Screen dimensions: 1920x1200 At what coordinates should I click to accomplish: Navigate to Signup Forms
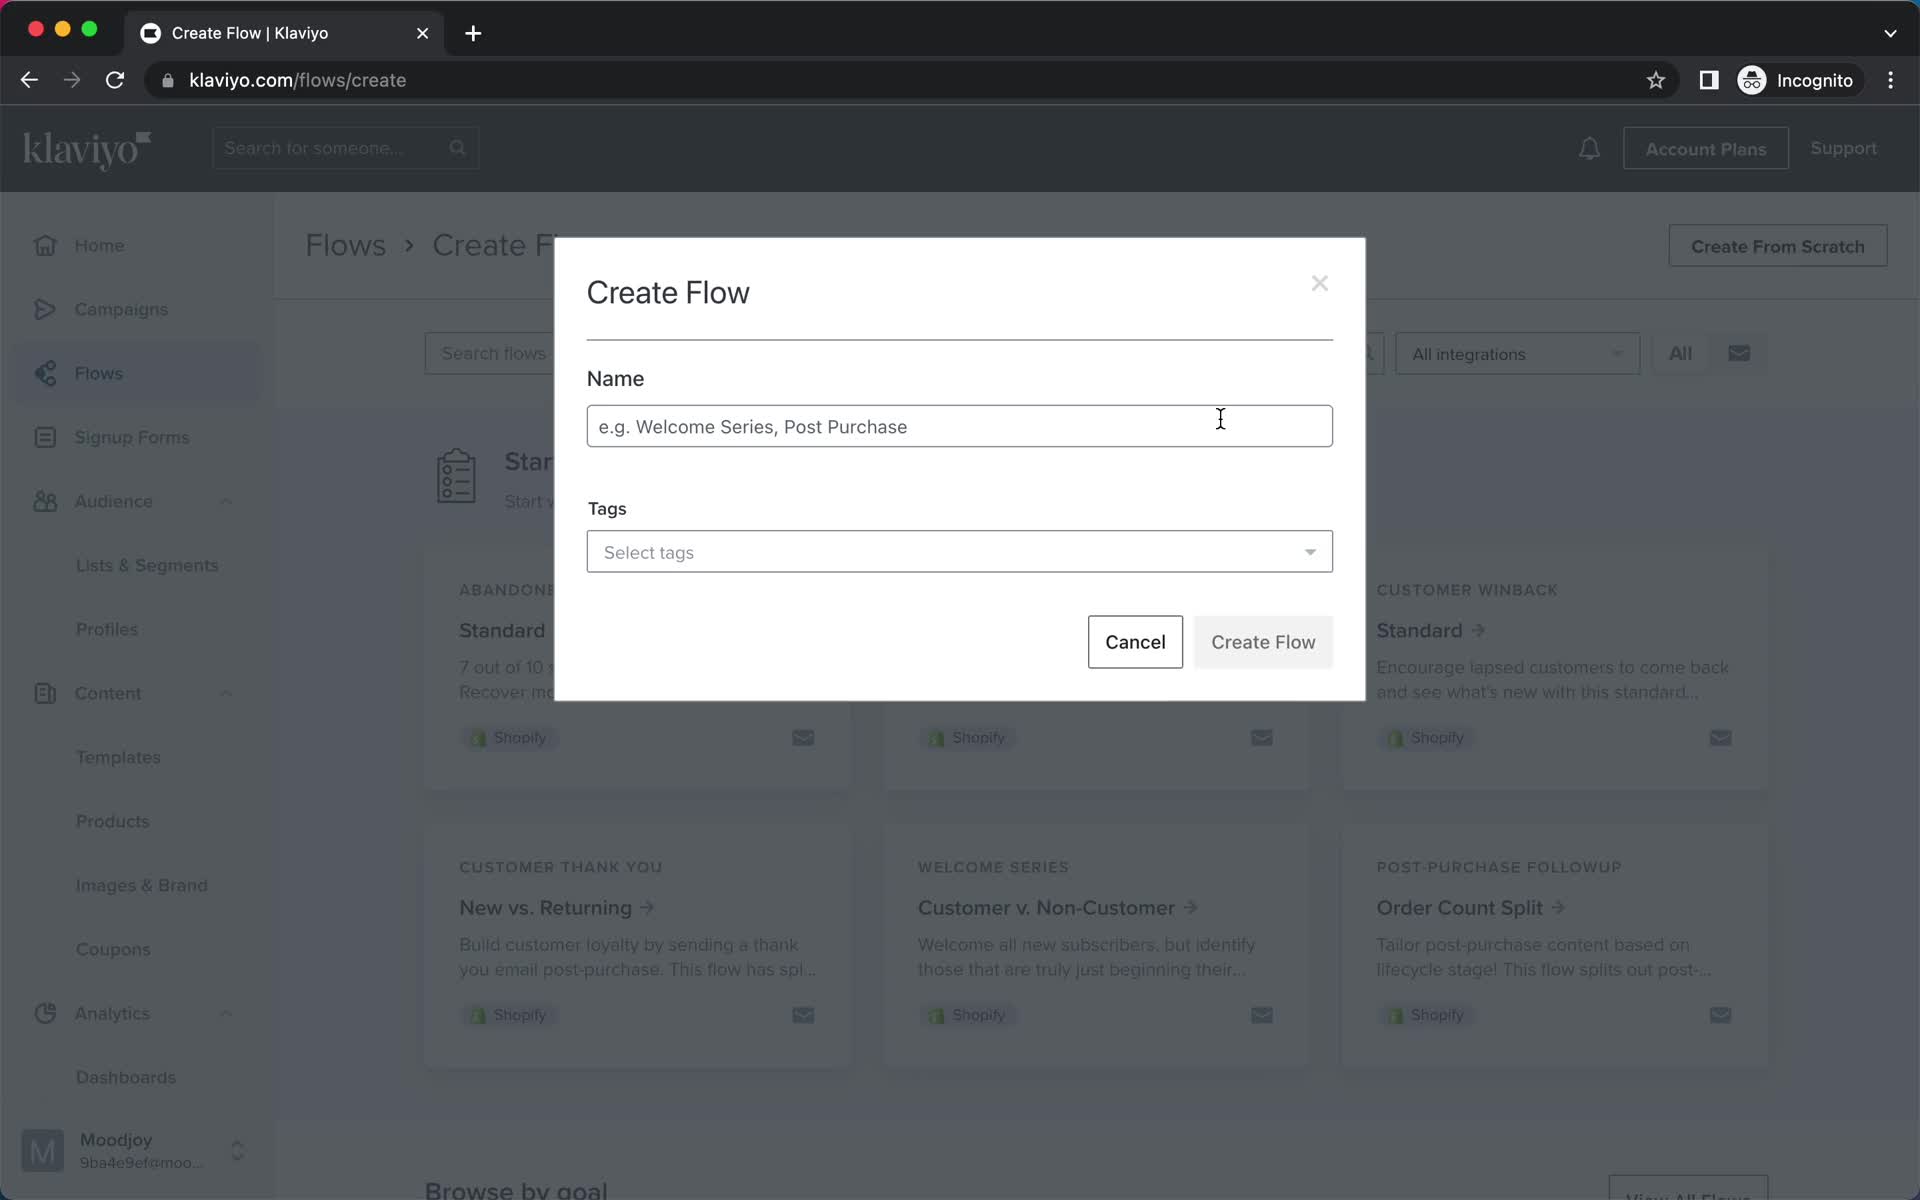[x=133, y=437]
